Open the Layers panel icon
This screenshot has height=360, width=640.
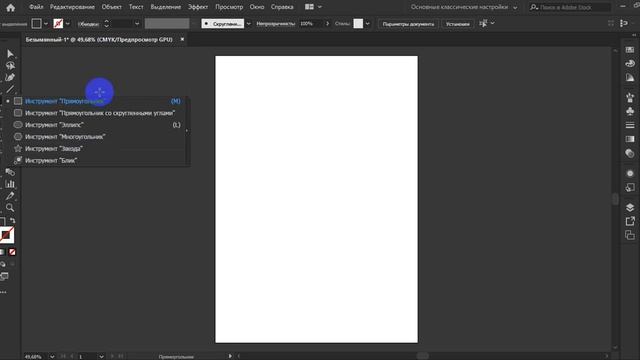click(x=630, y=207)
